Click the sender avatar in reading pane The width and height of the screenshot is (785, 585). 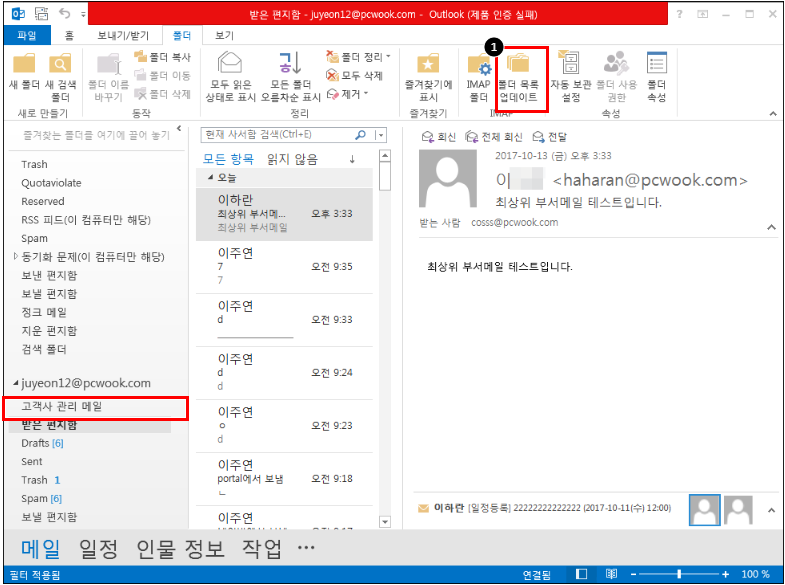point(448,179)
